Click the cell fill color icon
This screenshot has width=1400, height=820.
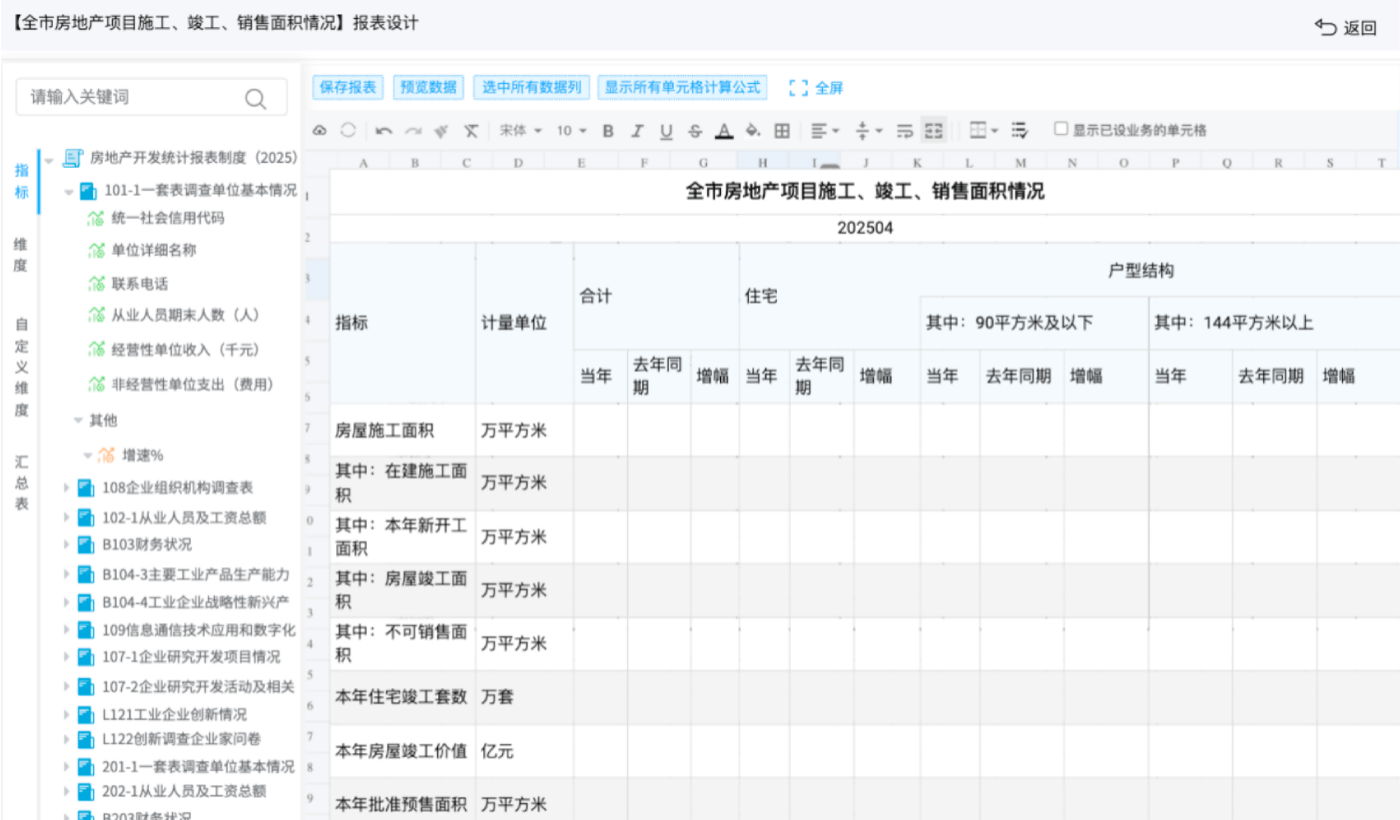tap(750, 130)
